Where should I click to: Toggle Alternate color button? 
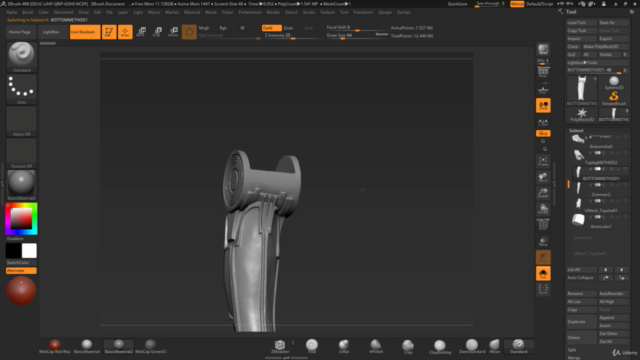[x=21, y=271]
